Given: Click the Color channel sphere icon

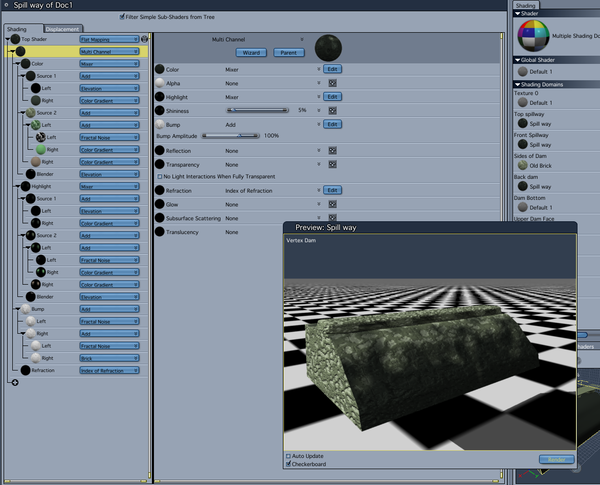Looking at the screenshot, I should (160, 69).
